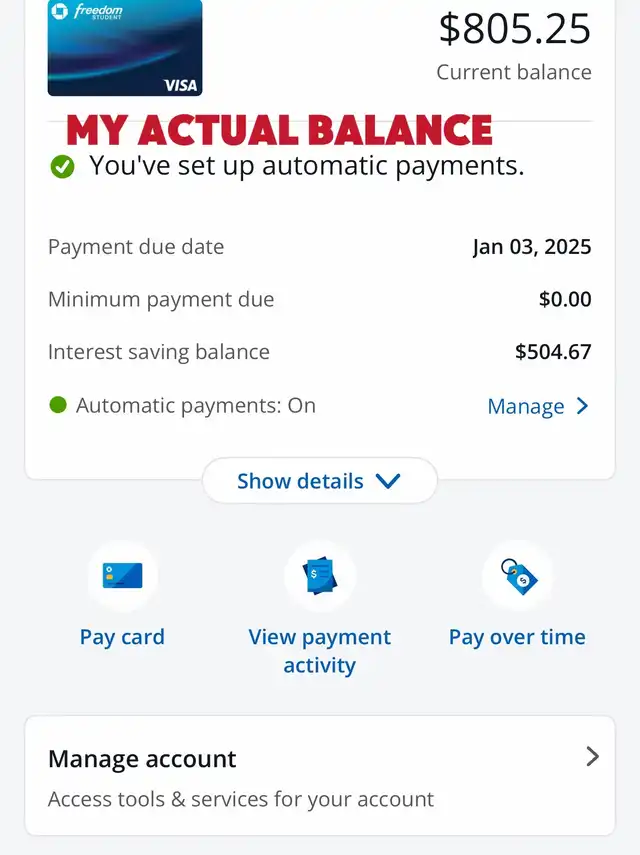Click the green dot beside Automatic payments: On
640x855 pixels.
58,405
